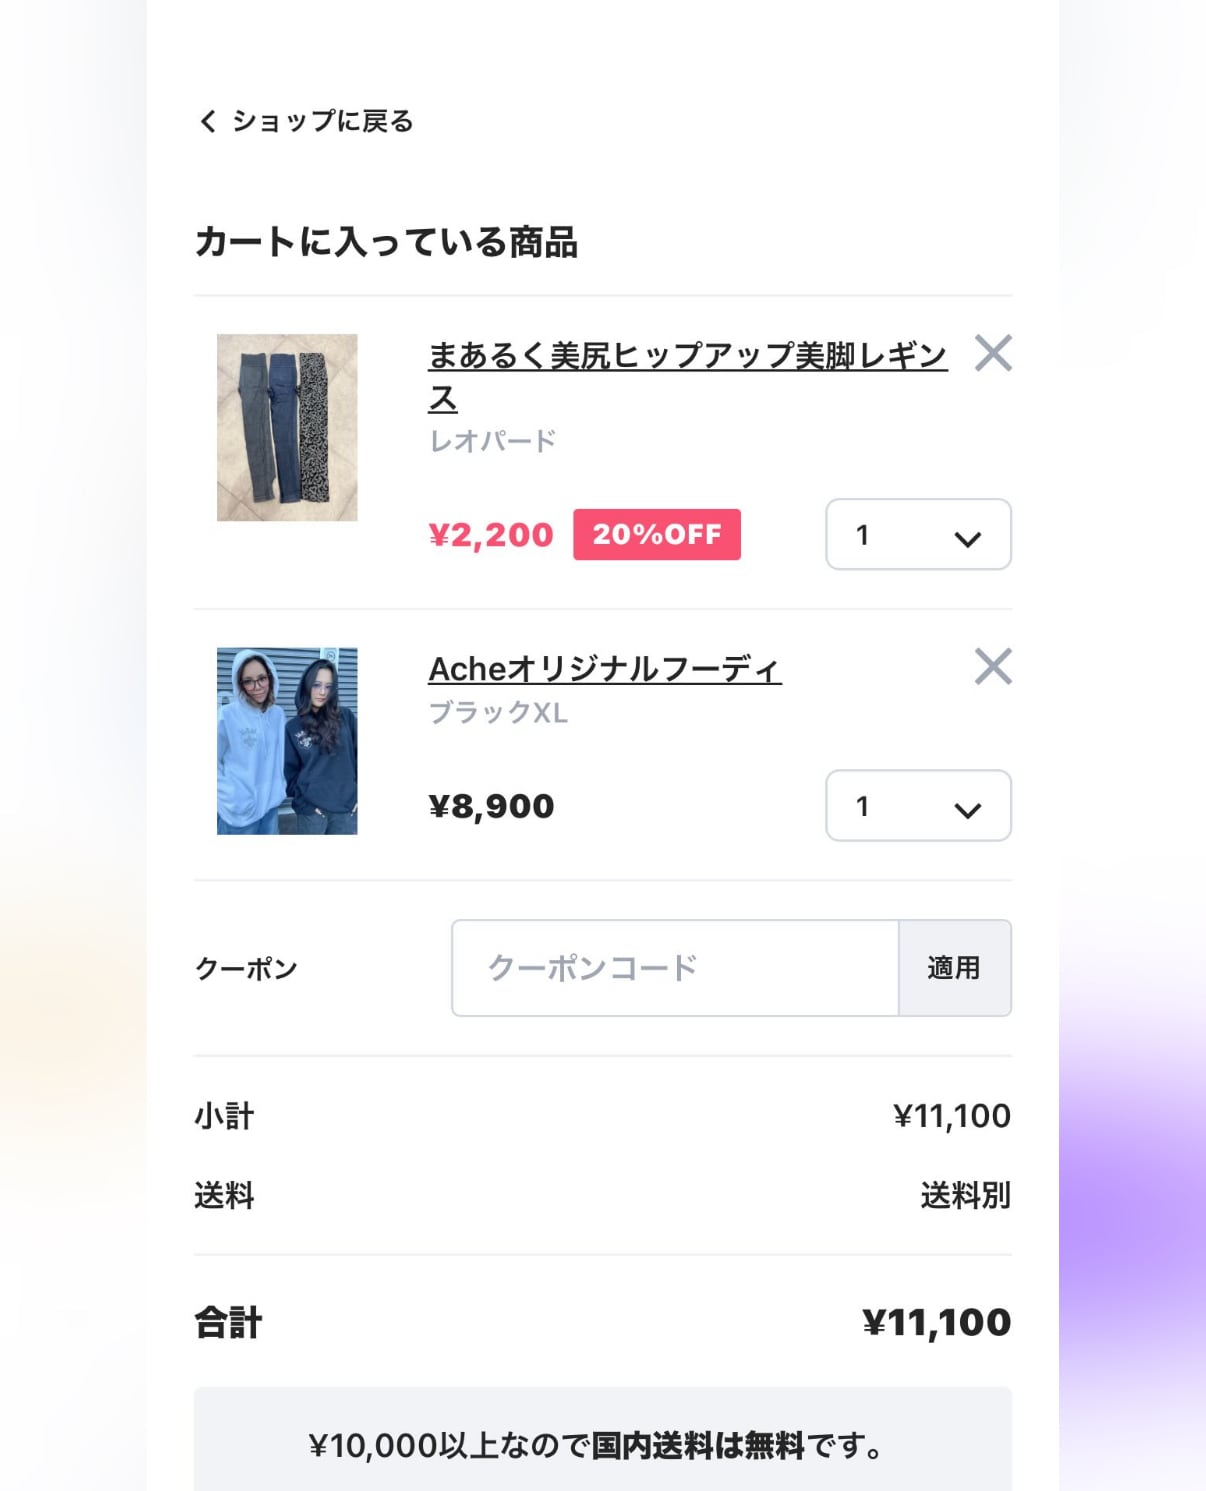Image resolution: width=1206 pixels, height=1491 pixels.
Task: Open the Acheオリジナルフーディ product link
Action: point(604,669)
